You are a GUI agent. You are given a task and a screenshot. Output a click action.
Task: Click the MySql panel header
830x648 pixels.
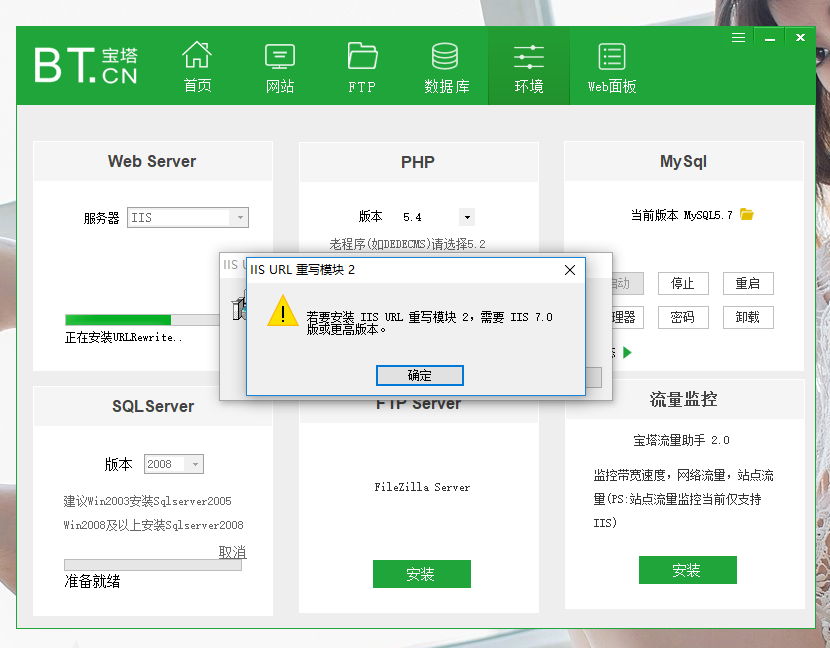click(683, 161)
